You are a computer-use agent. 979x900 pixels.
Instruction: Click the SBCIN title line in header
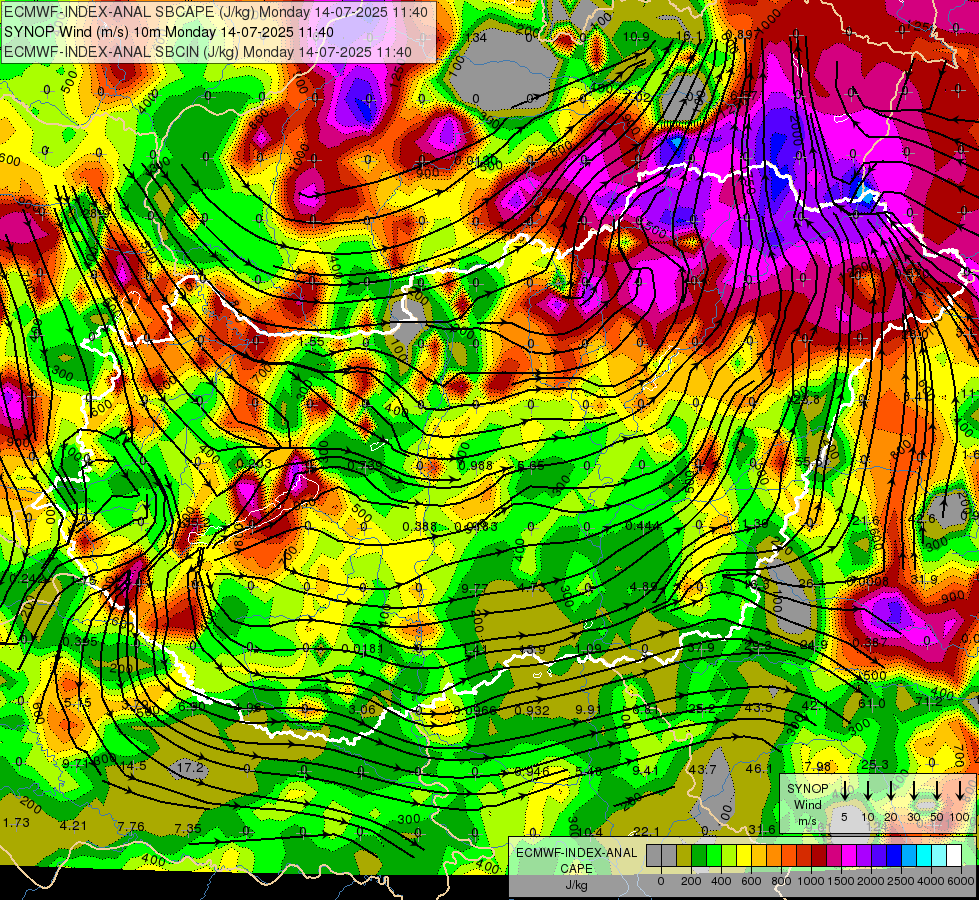tap(208, 52)
